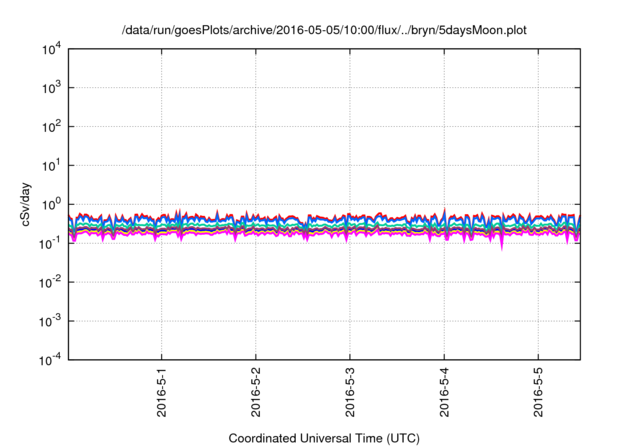
Task: Click the 10^-1 y-axis label
Action: [51, 244]
